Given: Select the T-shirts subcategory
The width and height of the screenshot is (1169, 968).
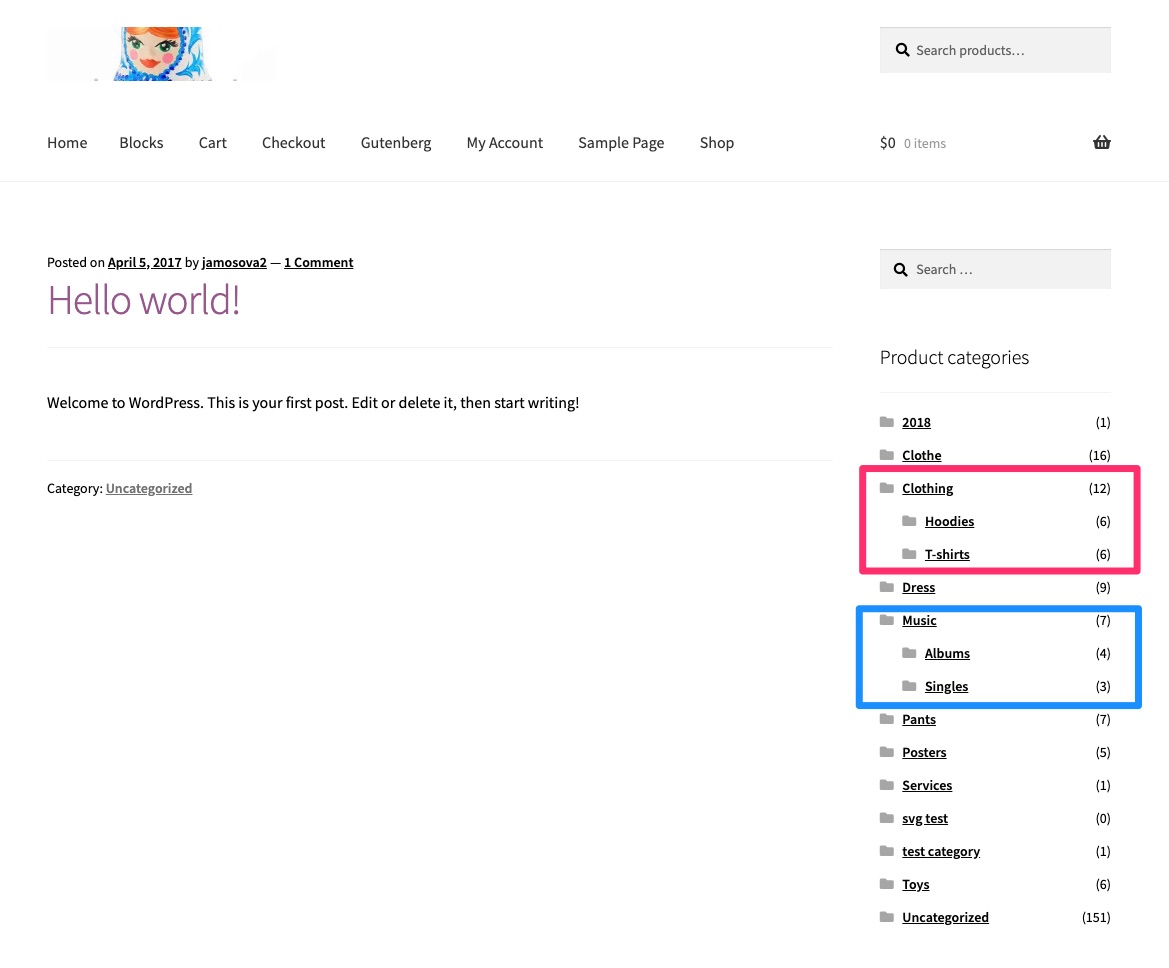Looking at the screenshot, I should (947, 554).
